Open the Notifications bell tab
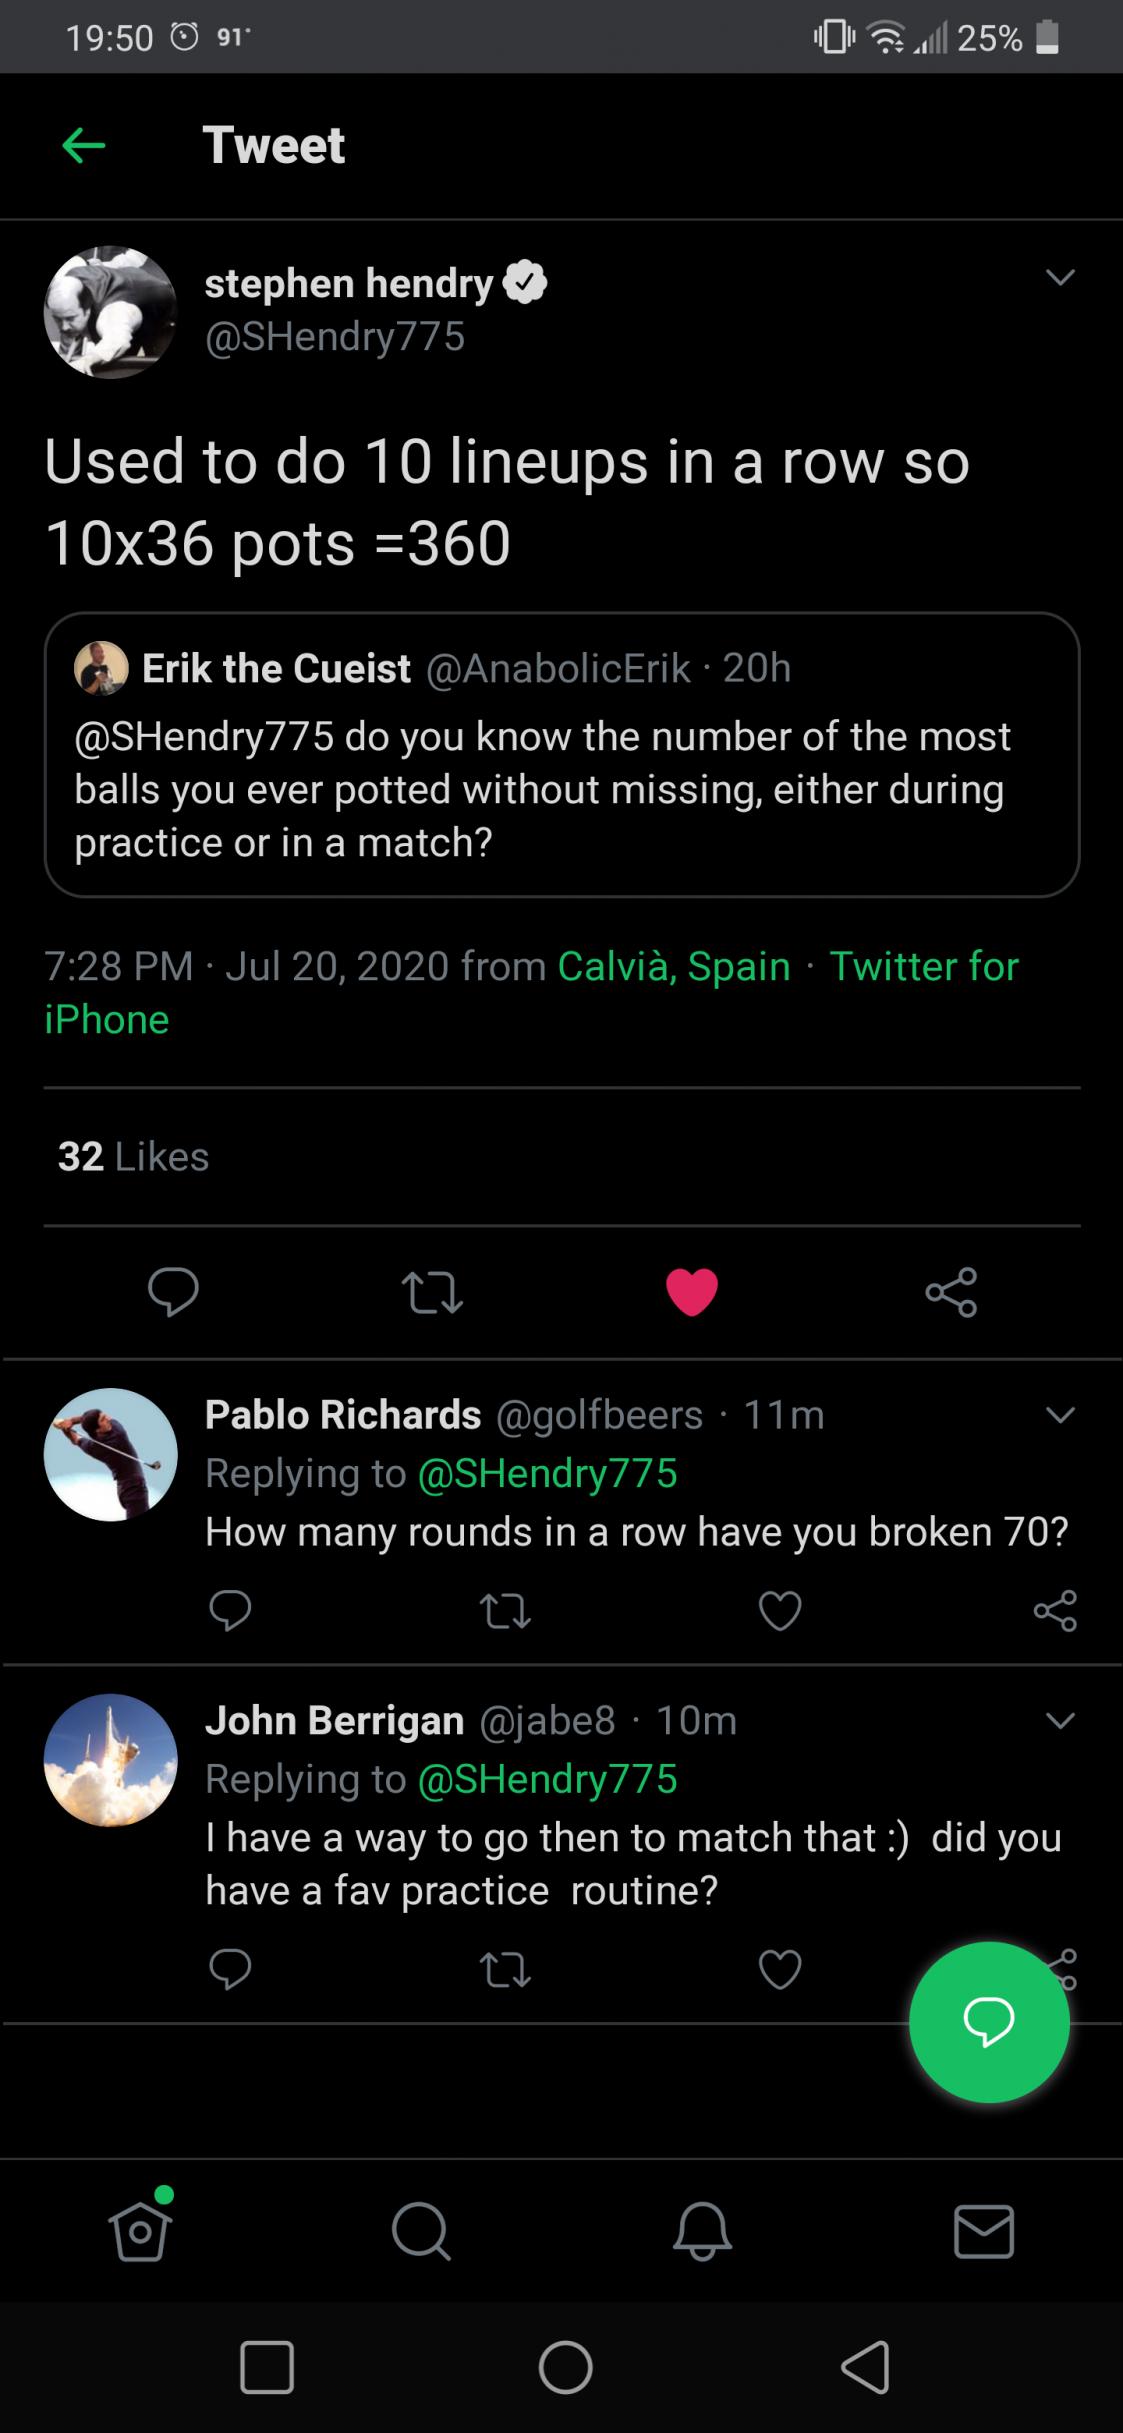Viewport: 1123px width, 2433px height. (702, 2232)
